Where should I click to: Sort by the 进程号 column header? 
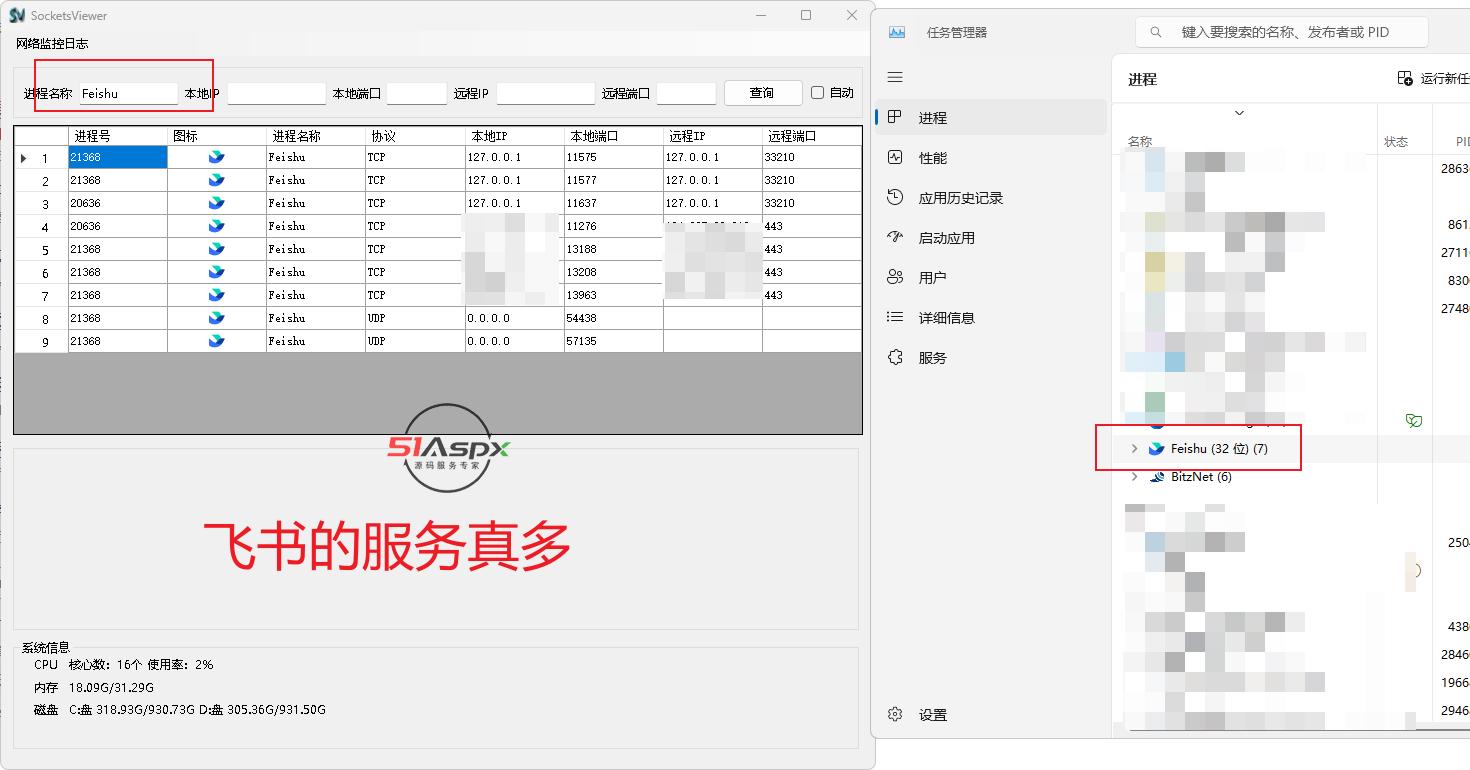tap(117, 136)
